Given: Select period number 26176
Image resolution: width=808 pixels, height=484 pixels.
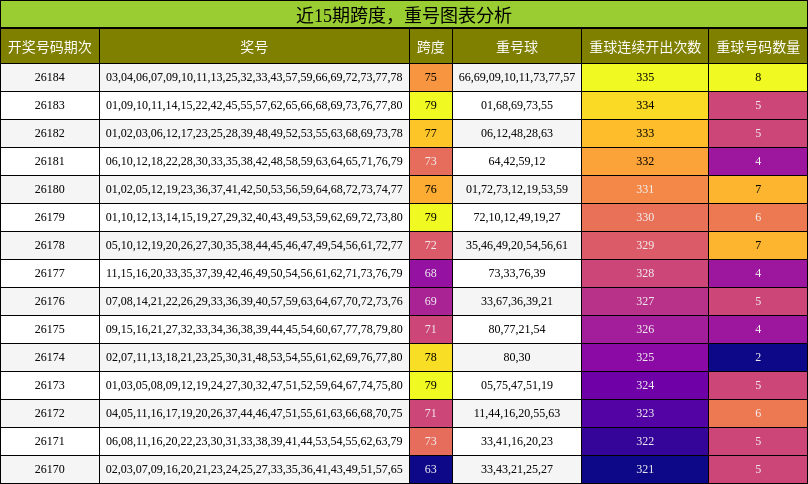Looking at the screenshot, I should (x=50, y=301).
